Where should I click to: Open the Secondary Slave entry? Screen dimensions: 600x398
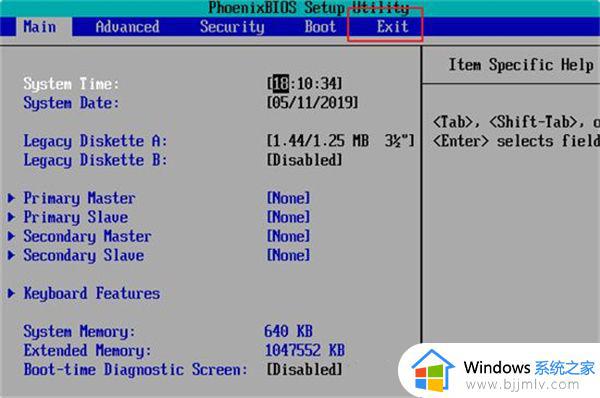pyautogui.click(x=83, y=256)
